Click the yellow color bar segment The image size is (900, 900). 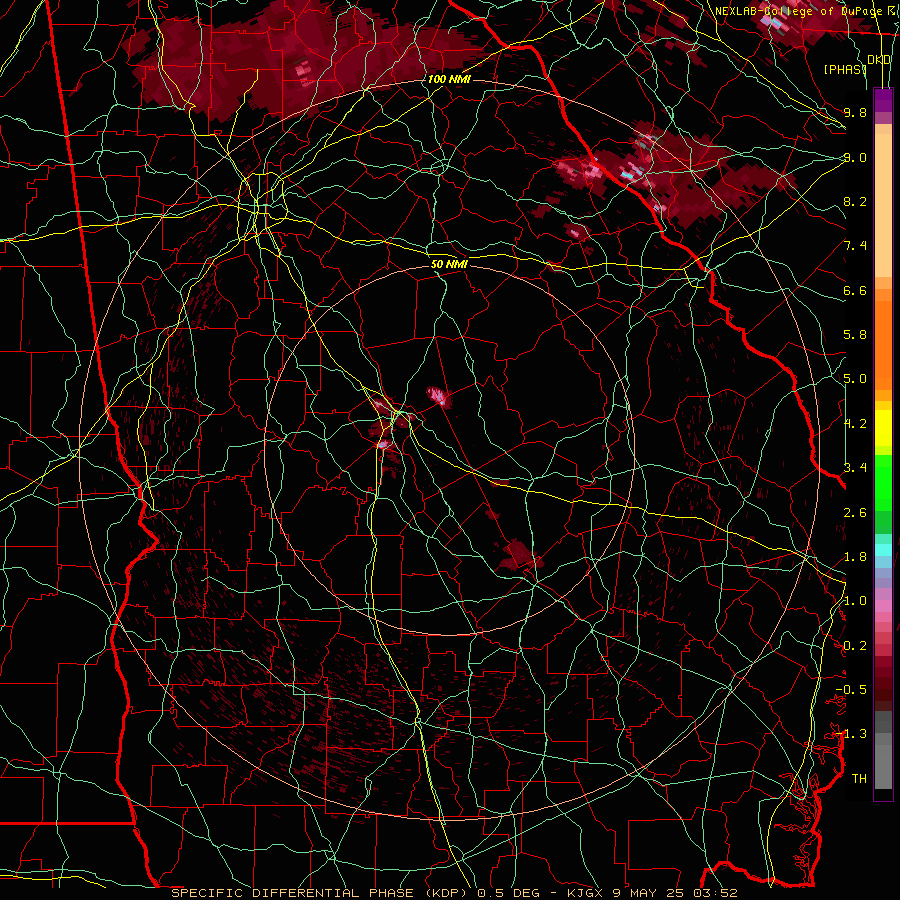click(x=883, y=428)
